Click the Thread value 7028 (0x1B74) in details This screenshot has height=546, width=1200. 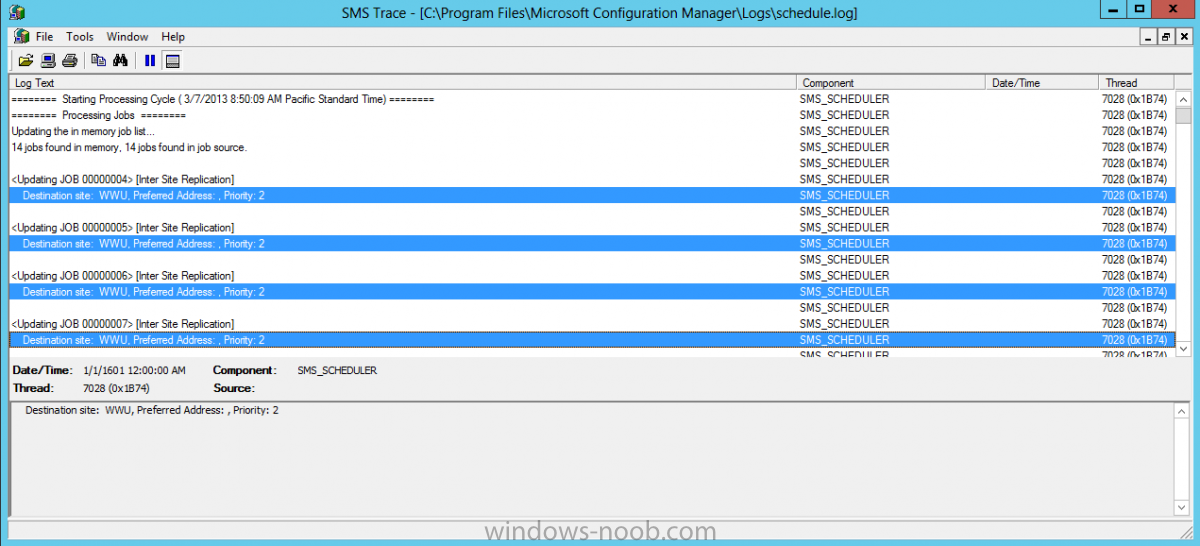click(x=116, y=387)
